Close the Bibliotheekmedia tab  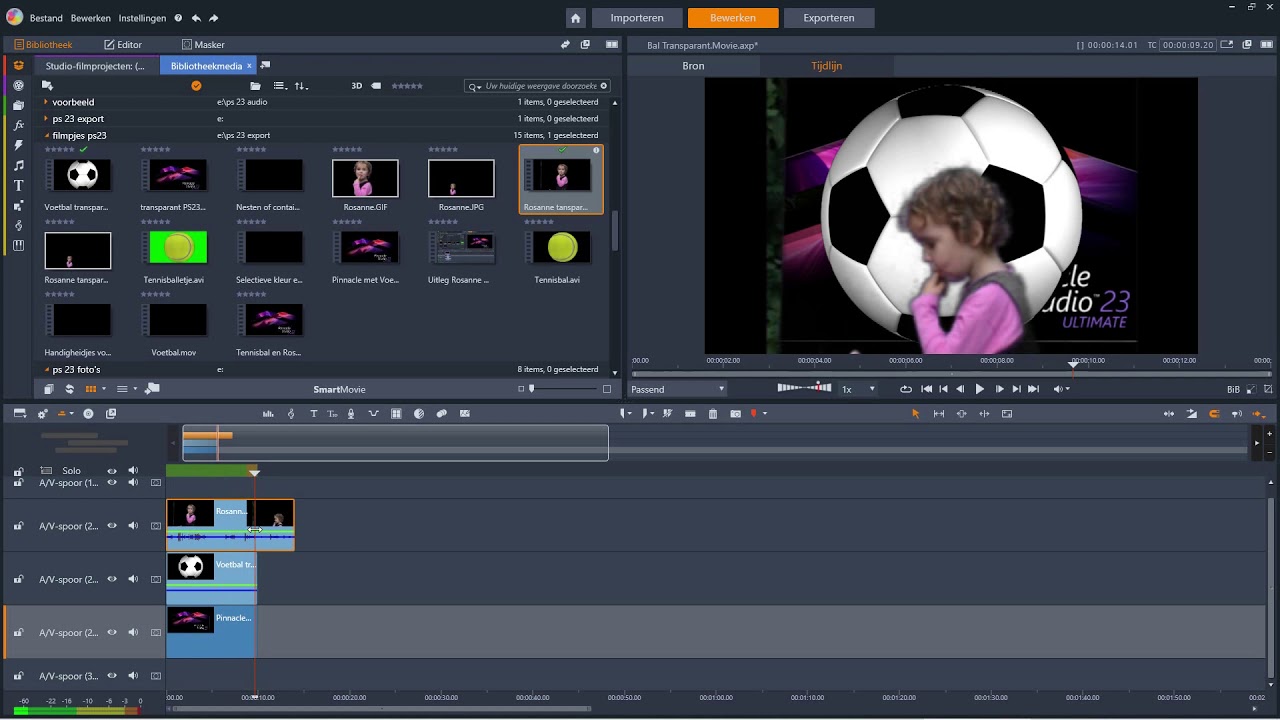coord(249,66)
